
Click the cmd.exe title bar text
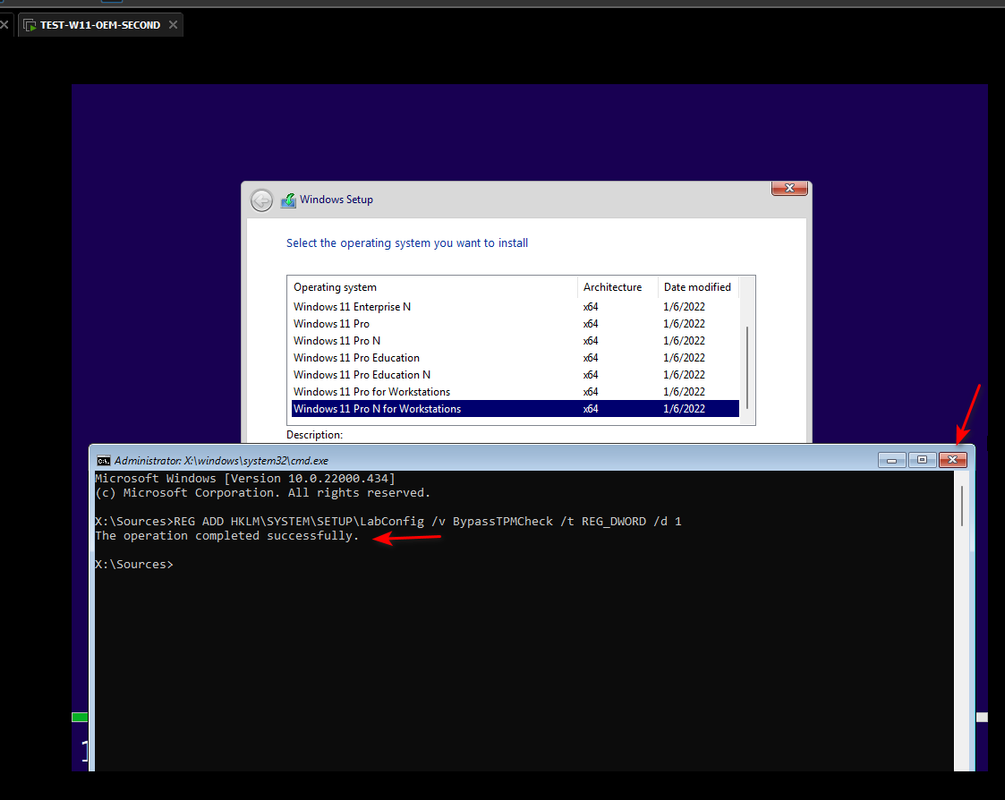pos(221,460)
